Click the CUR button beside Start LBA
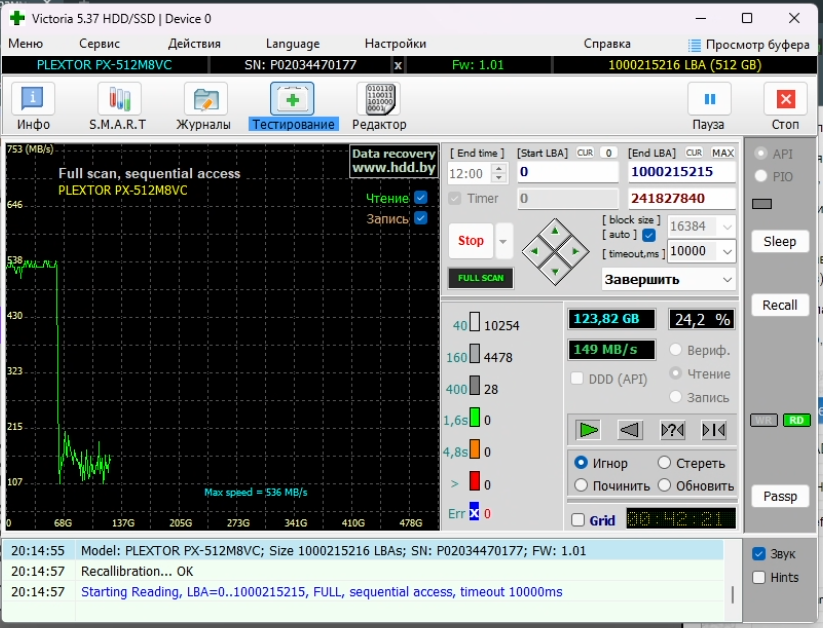 [x=585, y=153]
